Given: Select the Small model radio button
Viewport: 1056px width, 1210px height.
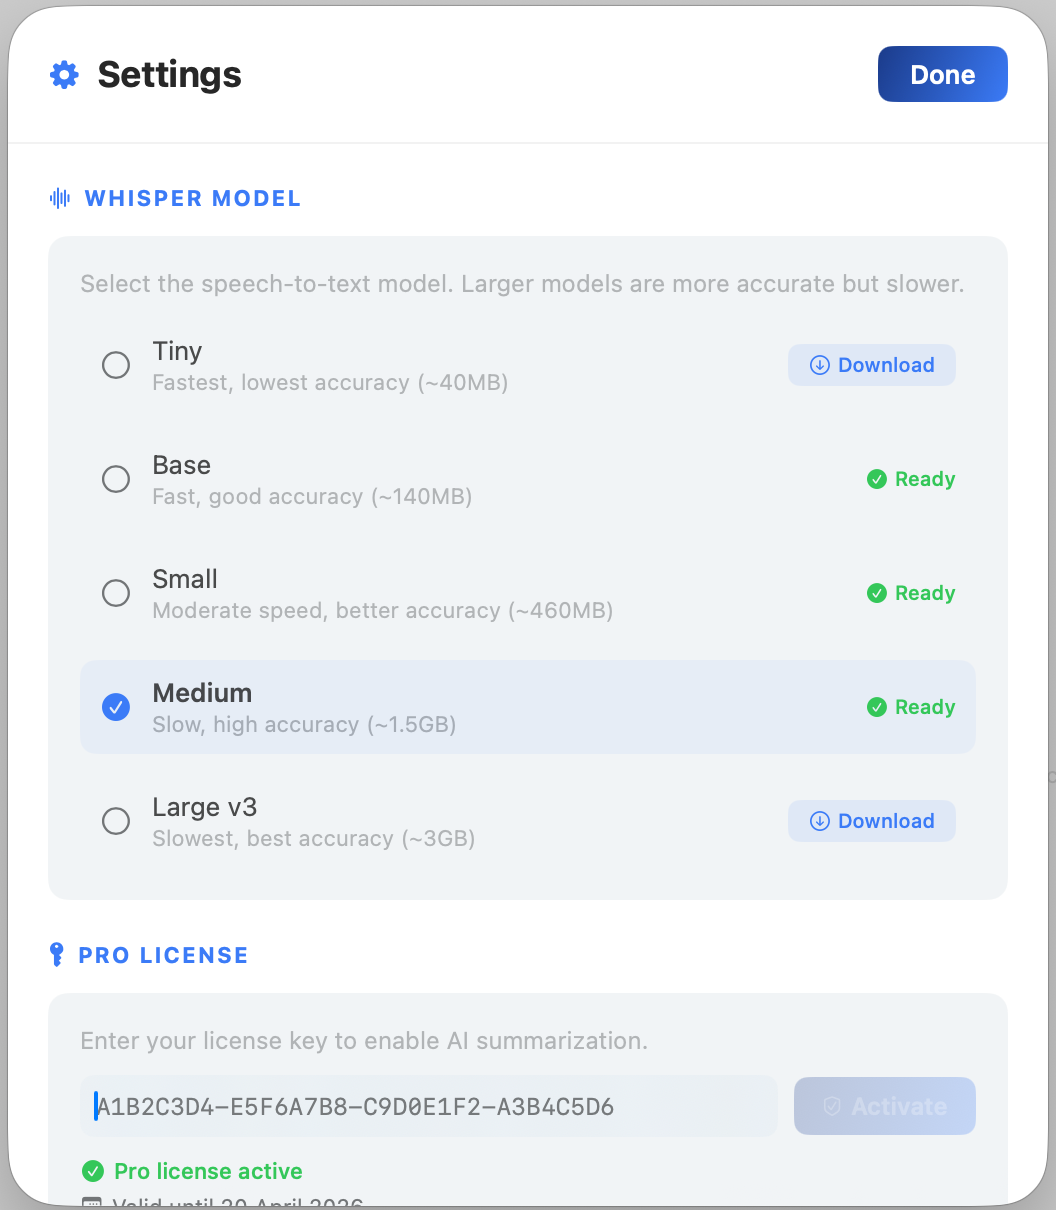Looking at the screenshot, I should [x=116, y=593].
